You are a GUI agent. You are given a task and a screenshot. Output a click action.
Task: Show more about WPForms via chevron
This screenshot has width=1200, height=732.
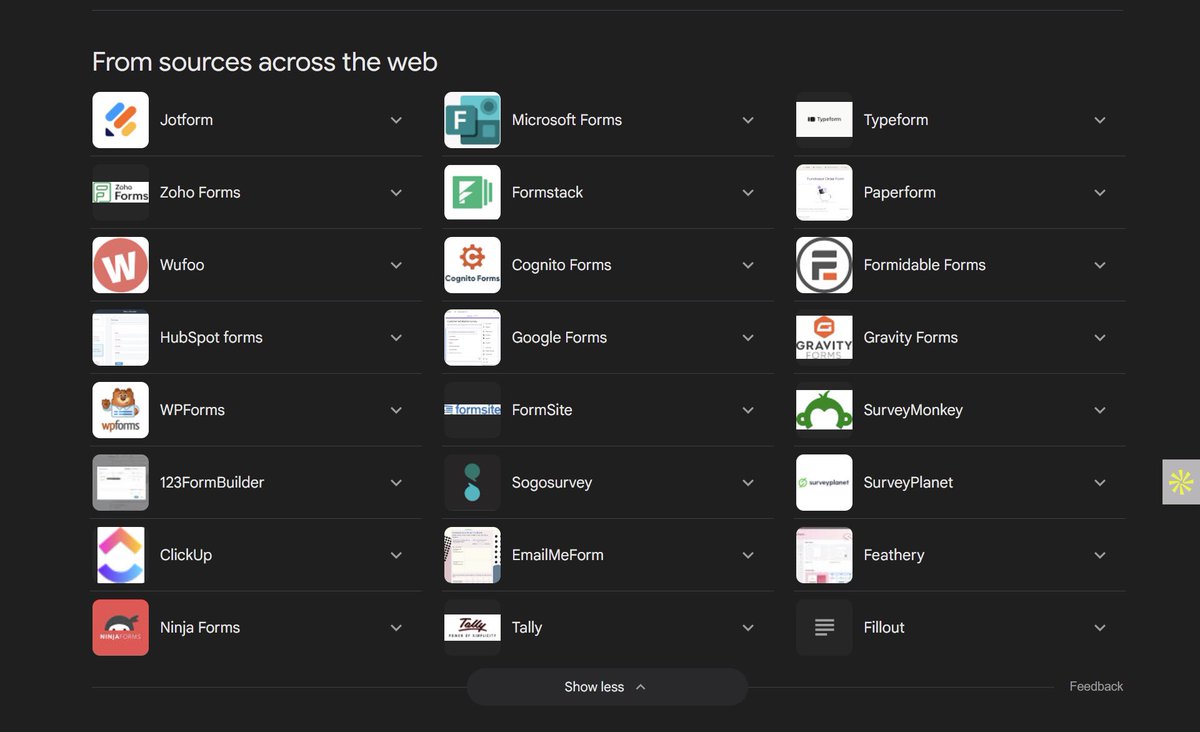pyautogui.click(x=396, y=410)
